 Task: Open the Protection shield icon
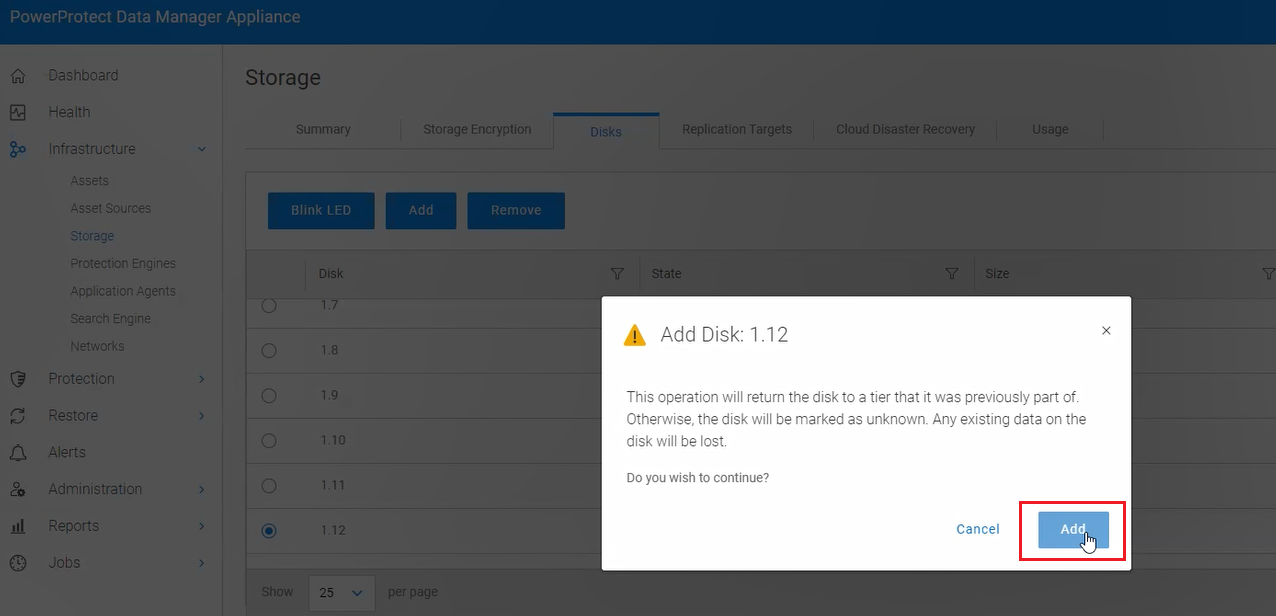(20, 379)
